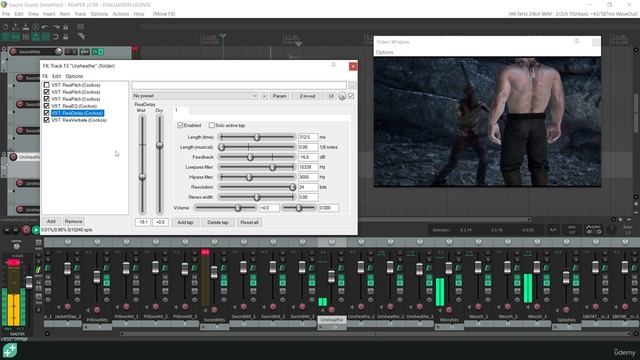This screenshot has height=360, width=640.
Task: Click record arm on Swordhits track panel
Action: pyautogui.click(x=13, y=51)
